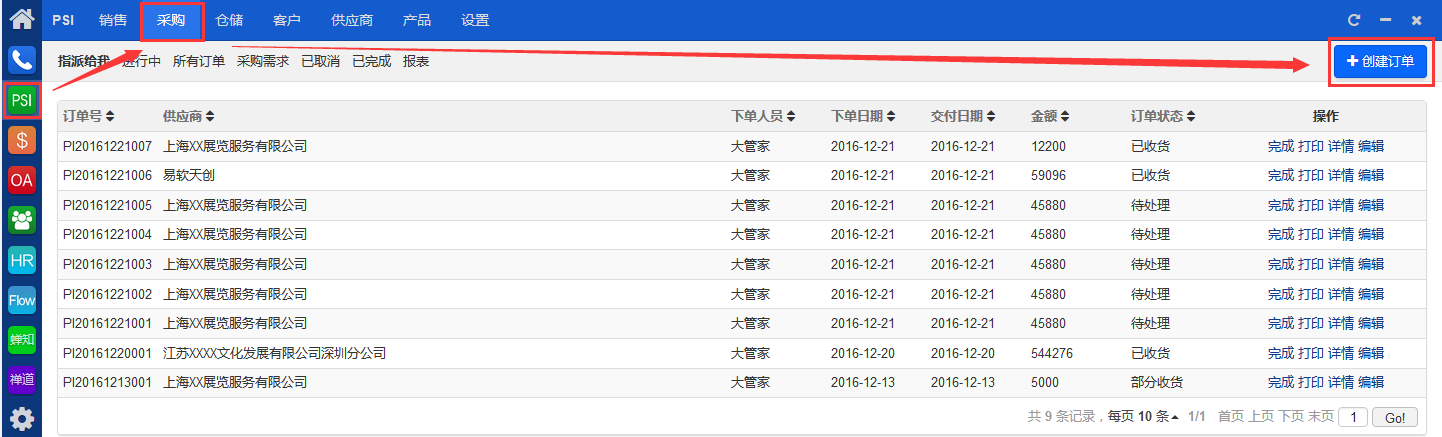Viewport: 1442px width, 437px height.
Task: Click order number PI20161213001
Action: click(107, 382)
